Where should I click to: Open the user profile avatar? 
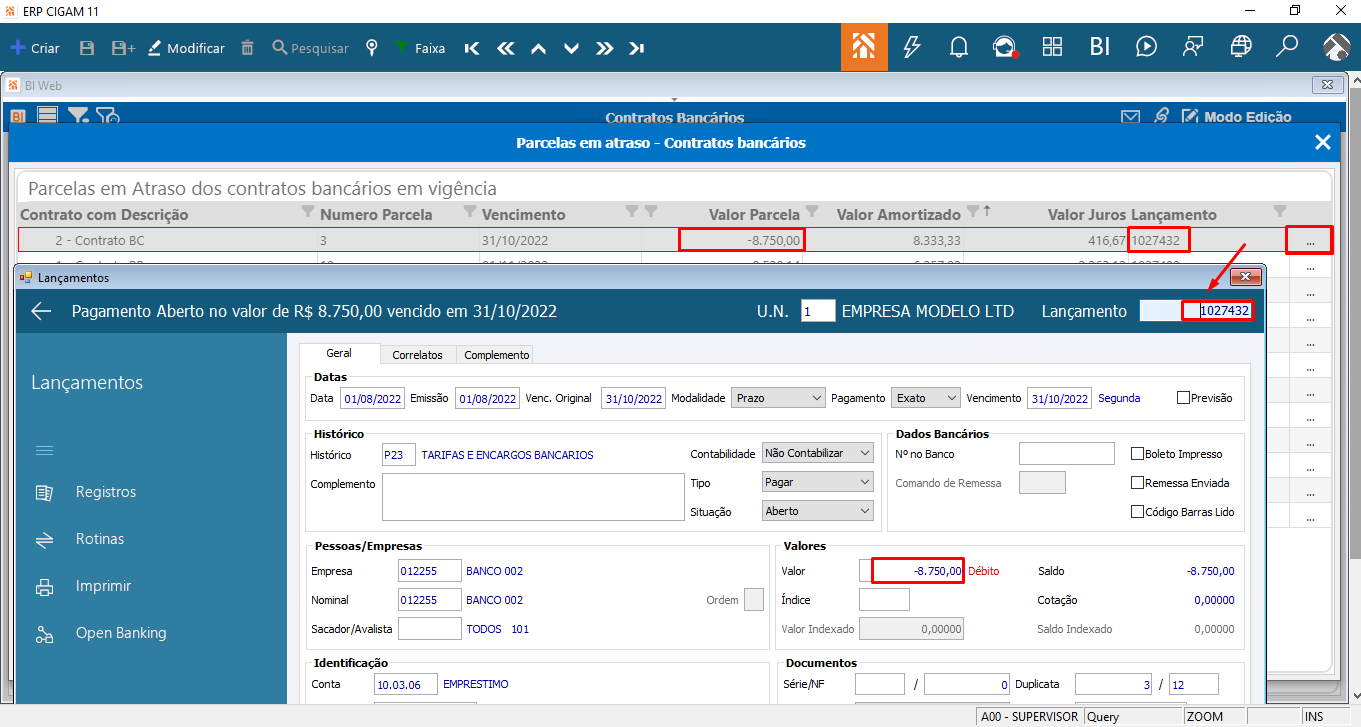click(1337, 47)
